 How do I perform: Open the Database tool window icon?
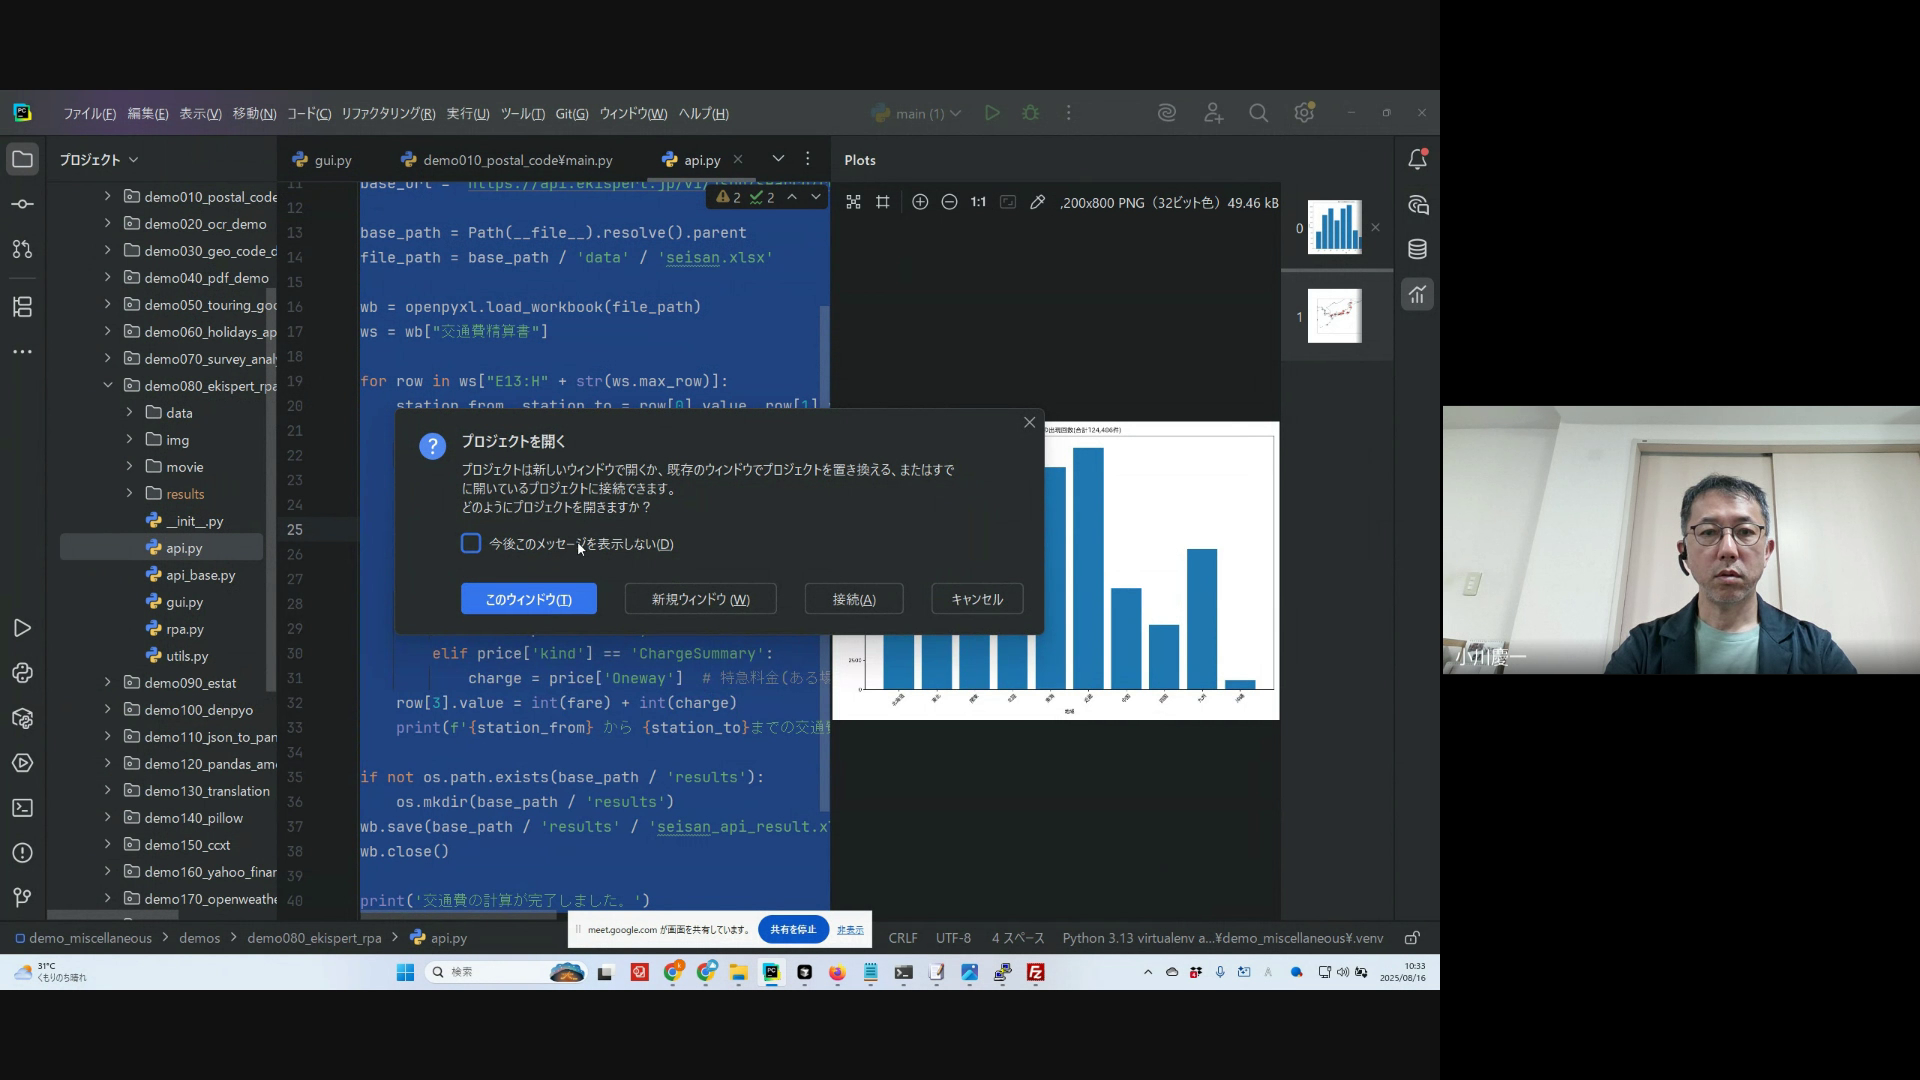tap(1417, 250)
